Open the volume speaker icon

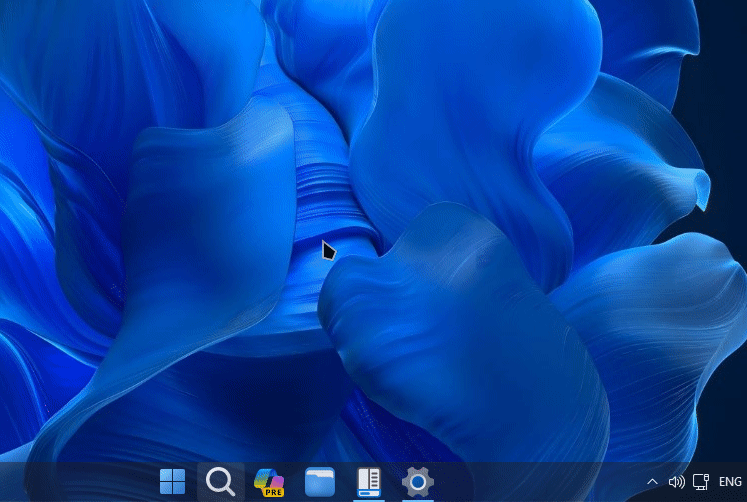tap(676, 482)
